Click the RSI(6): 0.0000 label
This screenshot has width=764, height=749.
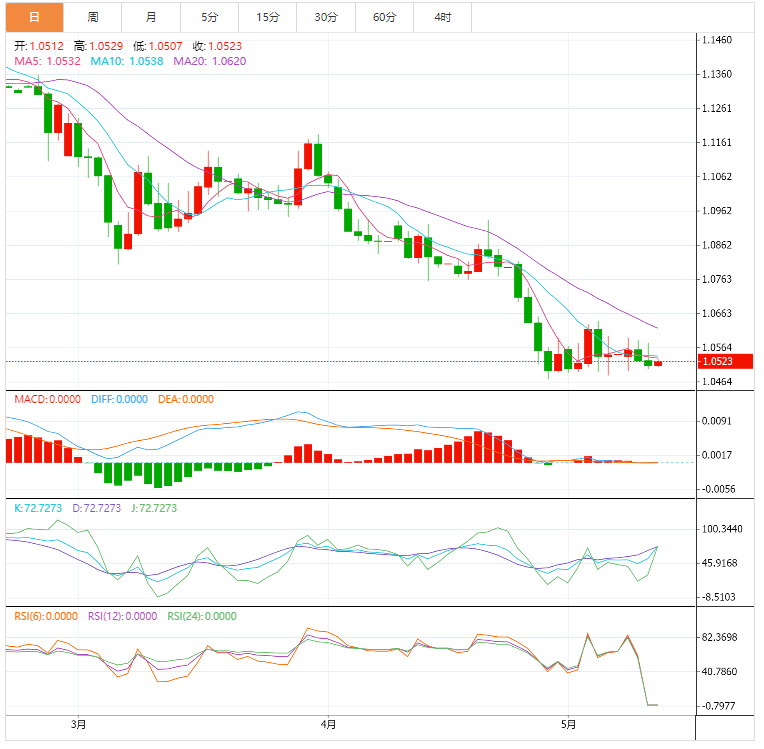click(46, 616)
